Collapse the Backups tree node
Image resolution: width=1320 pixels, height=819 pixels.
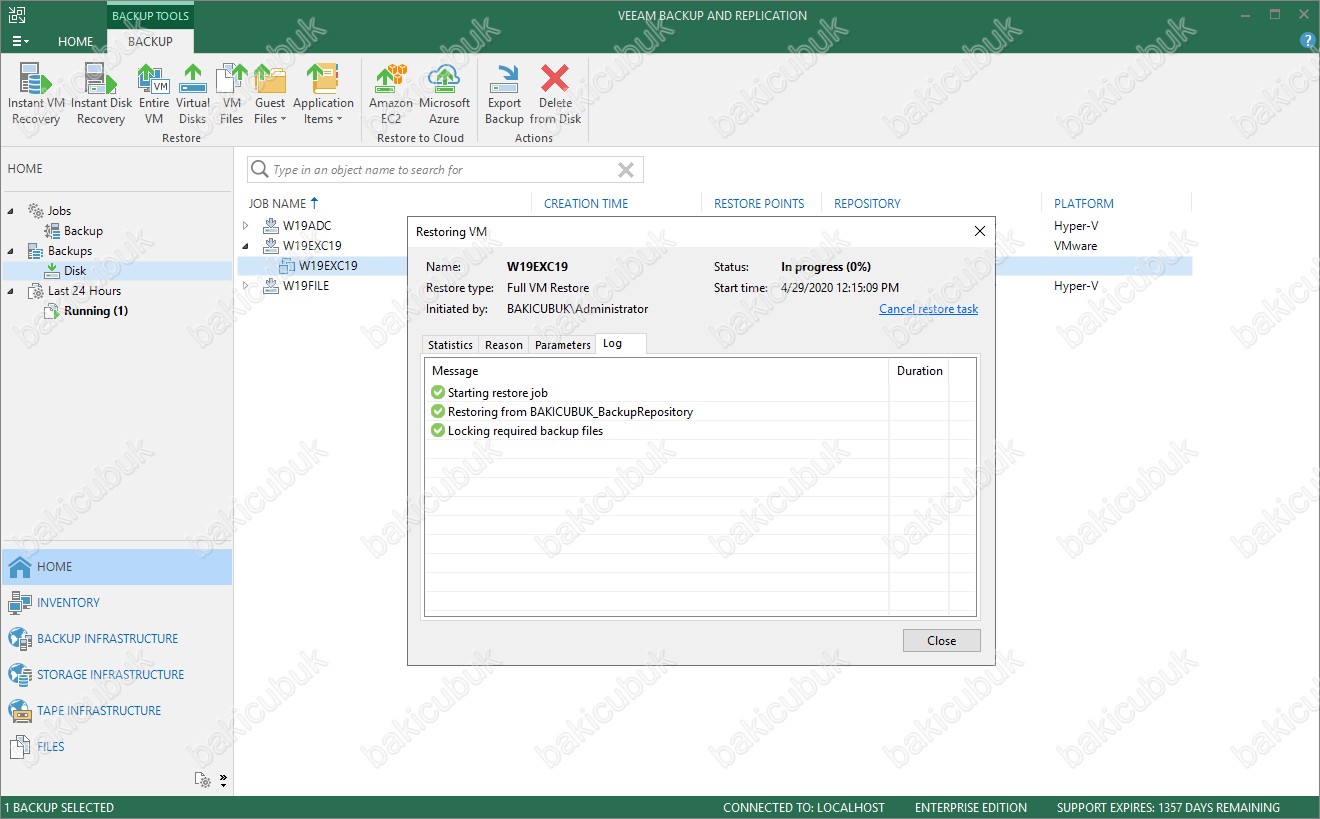(x=12, y=251)
